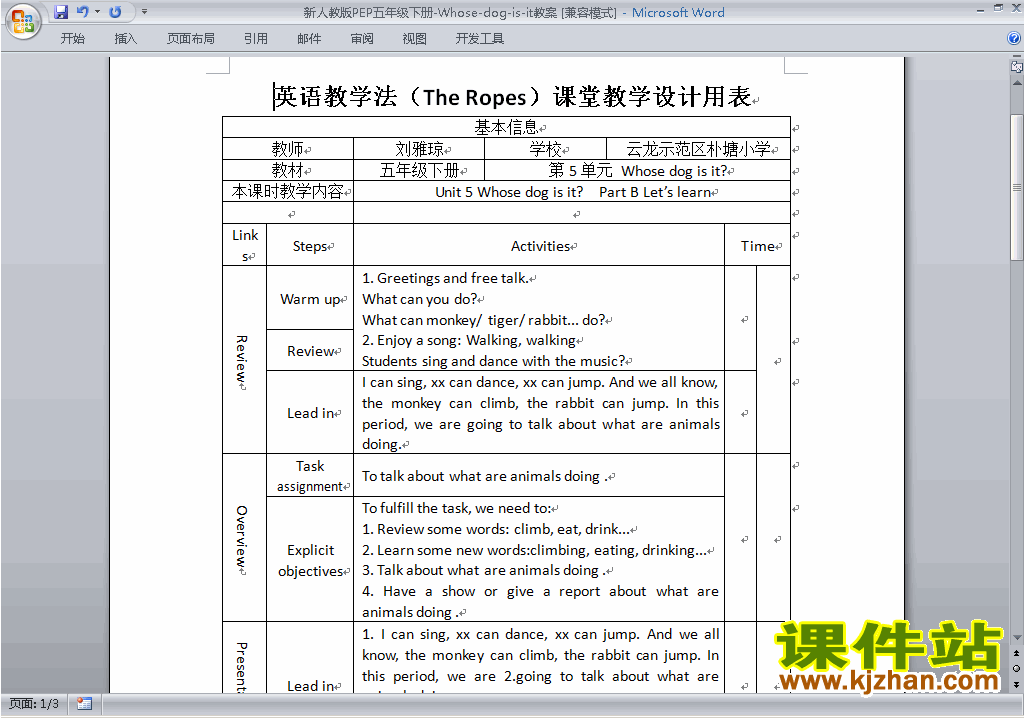
Task: Click the line What can you do?
Action: coord(420,299)
